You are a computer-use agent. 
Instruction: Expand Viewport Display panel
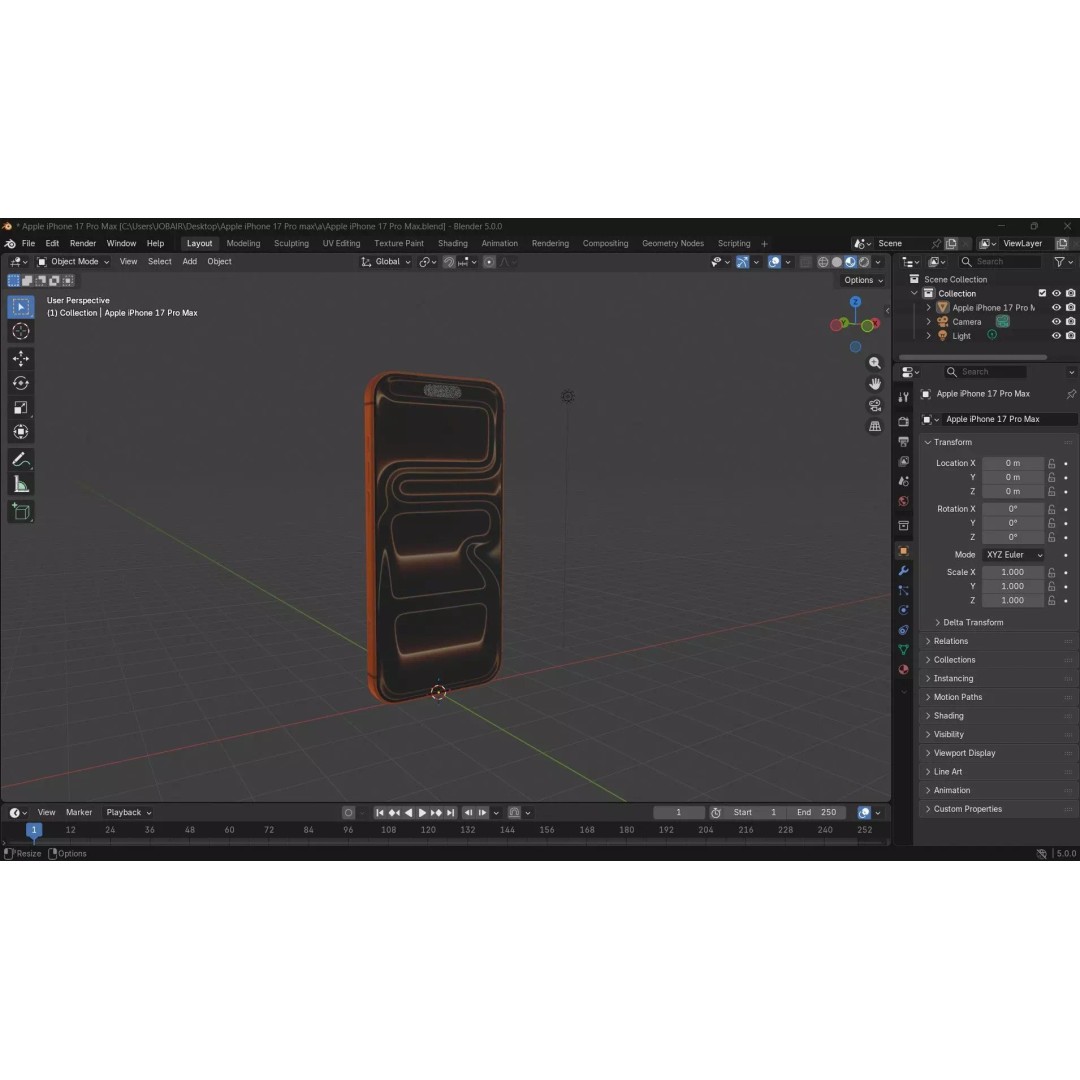[964, 754]
